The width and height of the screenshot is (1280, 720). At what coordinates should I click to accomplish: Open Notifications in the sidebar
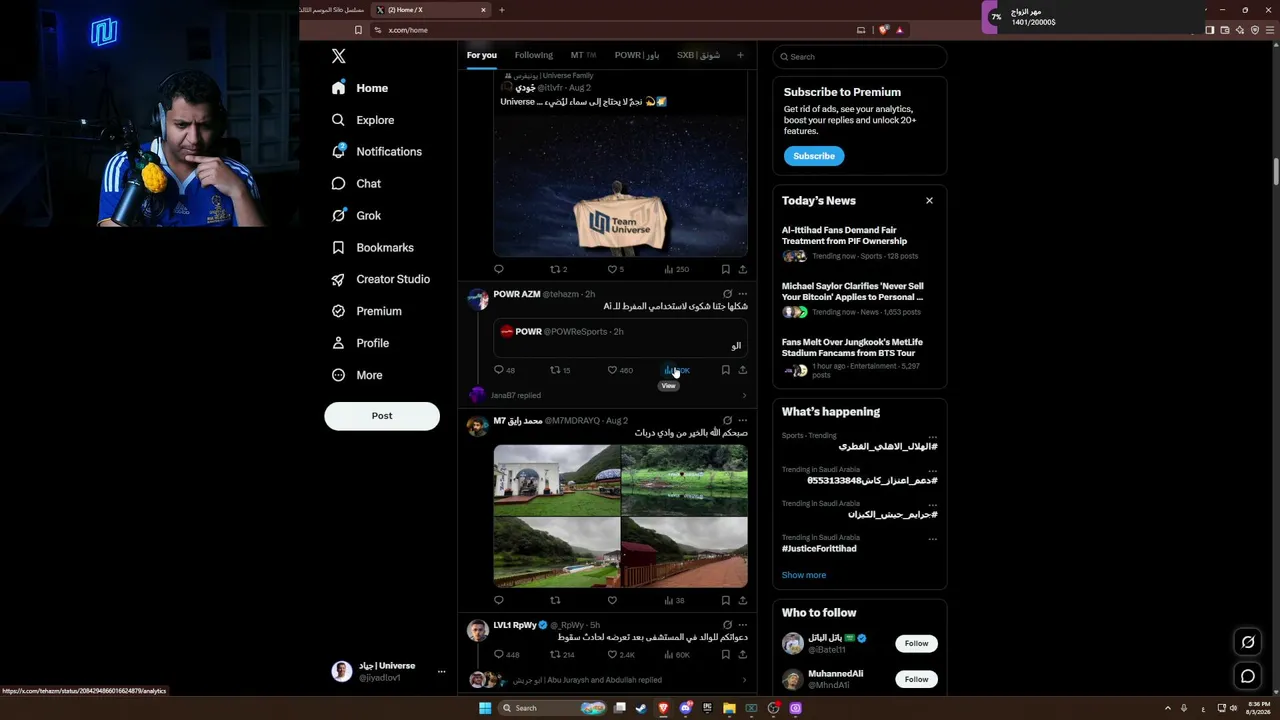coord(377,152)
